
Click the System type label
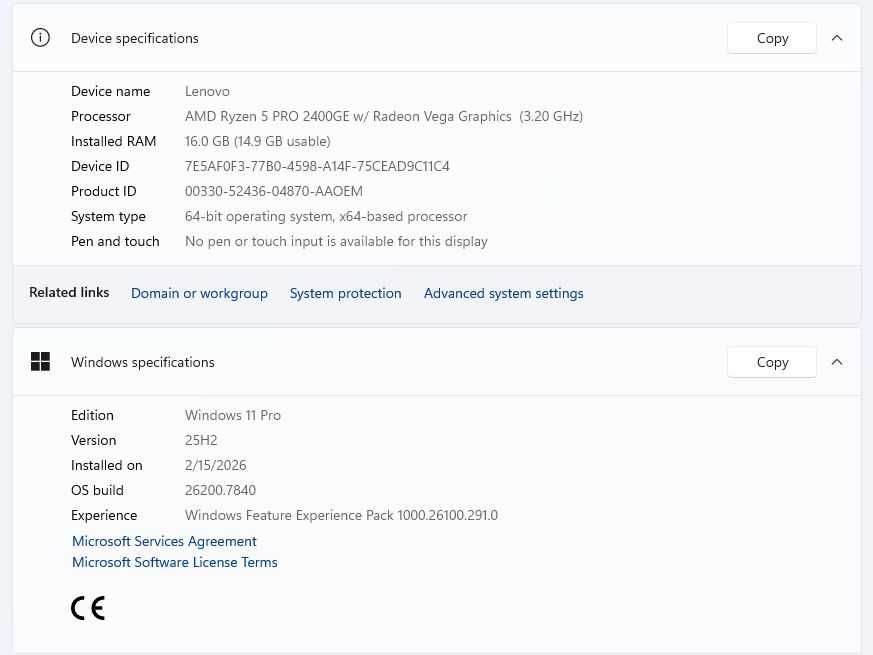coord(108,216)
